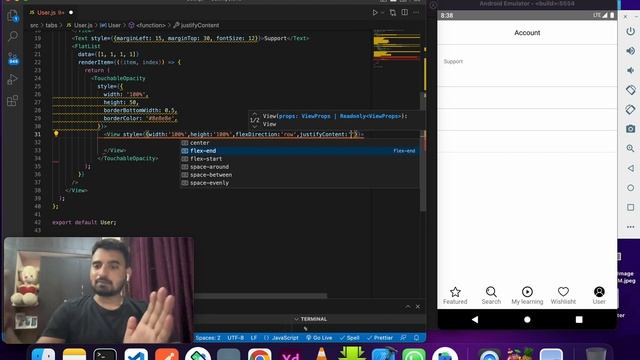The image size is (640, 360).
Task: Toggle the Spell checker status item
Action: tap(350, 338)
